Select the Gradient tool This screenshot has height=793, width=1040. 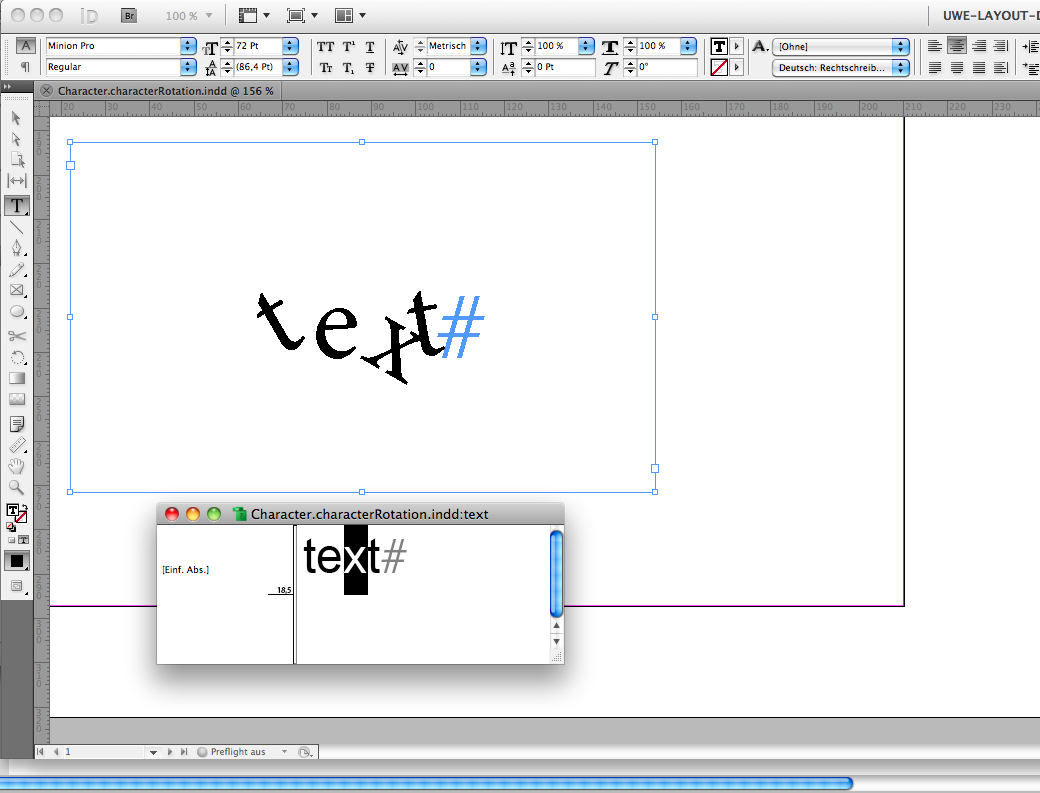click(x=16, y=377)
